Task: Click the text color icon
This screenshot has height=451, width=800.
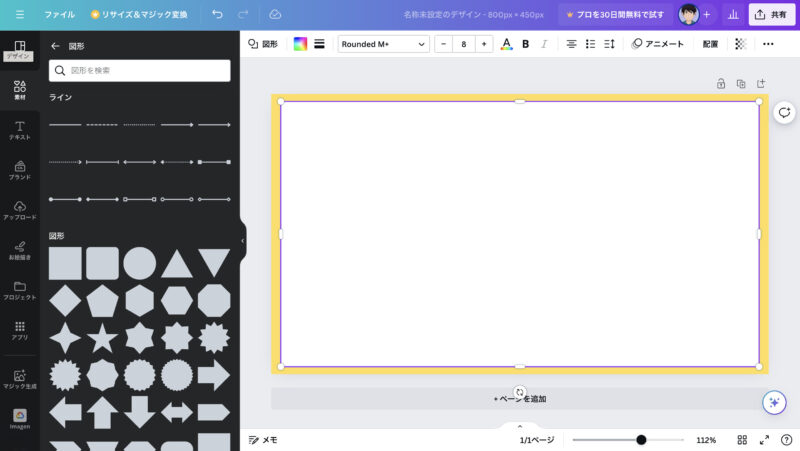Action: tap(506, 44)
